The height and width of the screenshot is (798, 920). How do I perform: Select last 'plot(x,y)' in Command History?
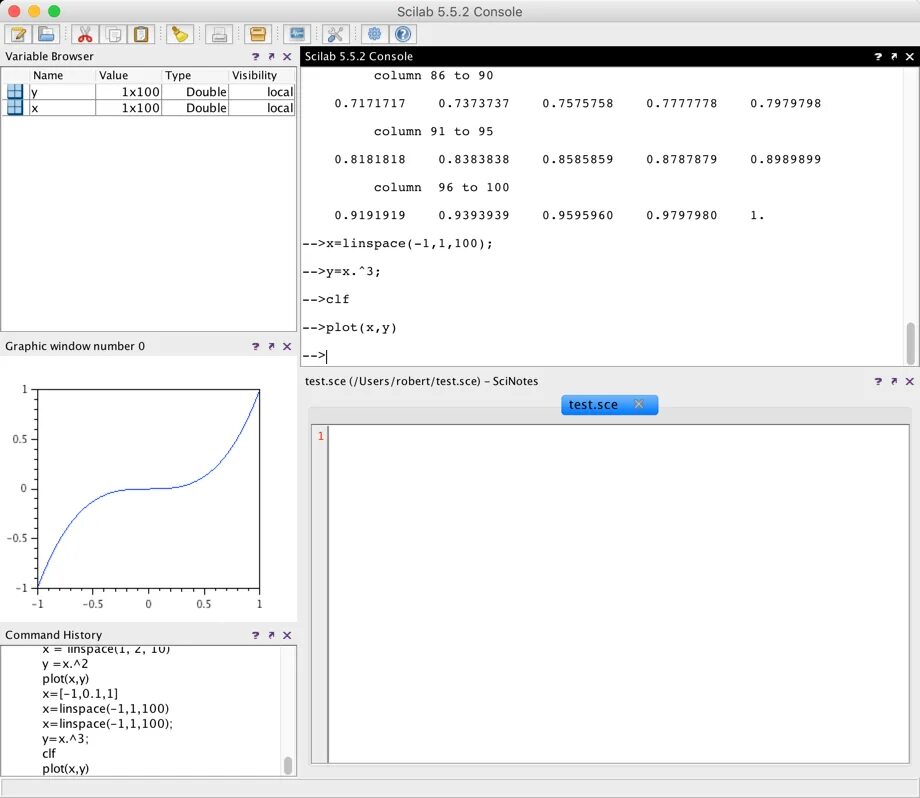click(x=65, y=769)
